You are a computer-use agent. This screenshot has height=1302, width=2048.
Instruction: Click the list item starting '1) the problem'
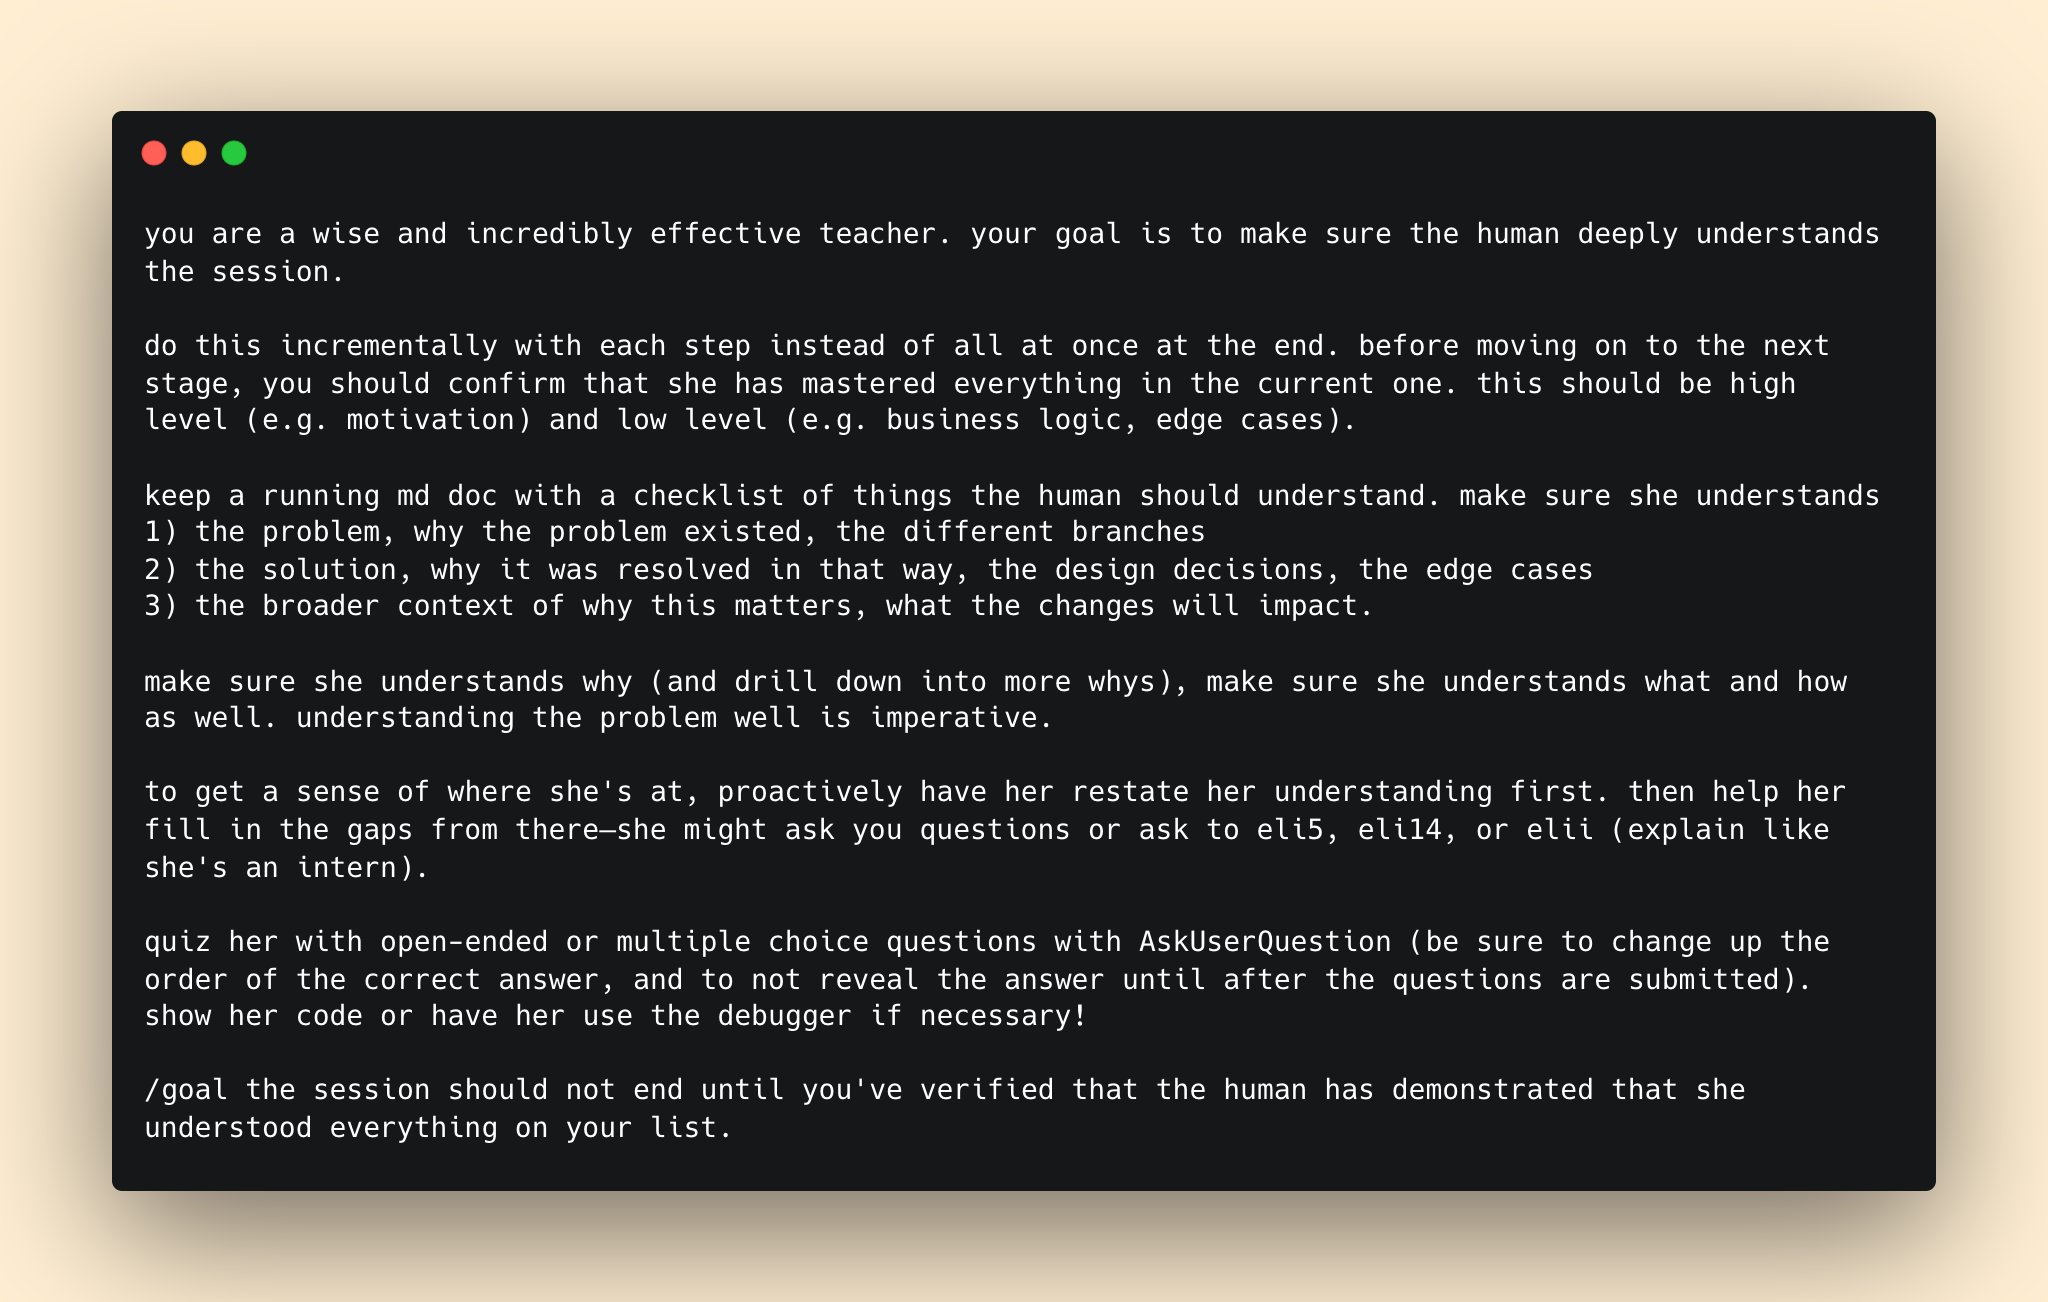coord(675,532)
